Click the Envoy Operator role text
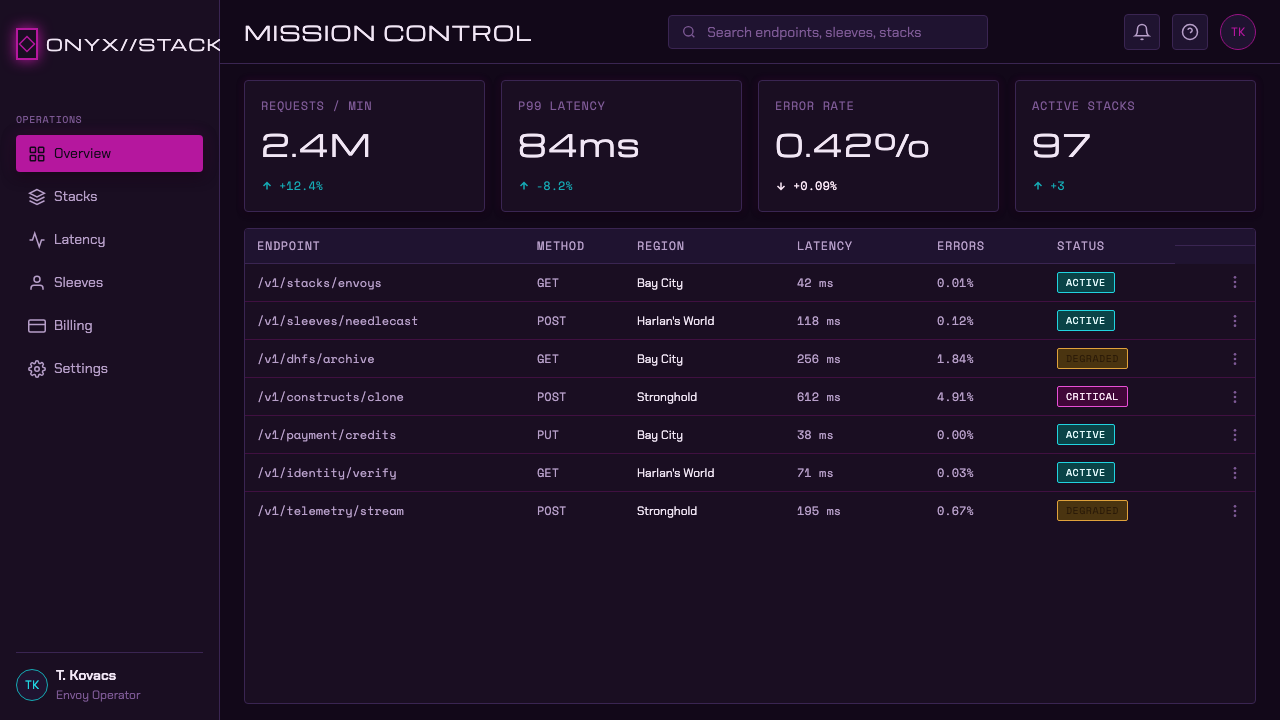 tap(98, 695)
